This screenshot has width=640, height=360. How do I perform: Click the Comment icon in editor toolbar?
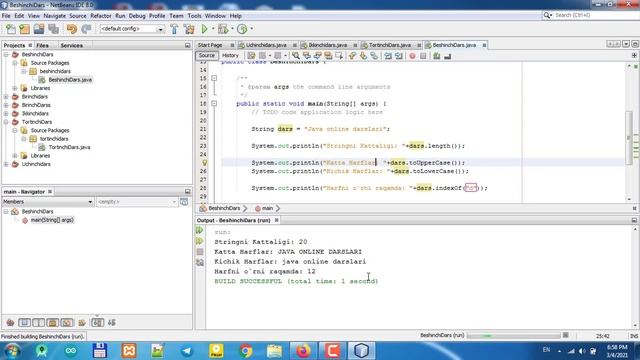point(437,56)
